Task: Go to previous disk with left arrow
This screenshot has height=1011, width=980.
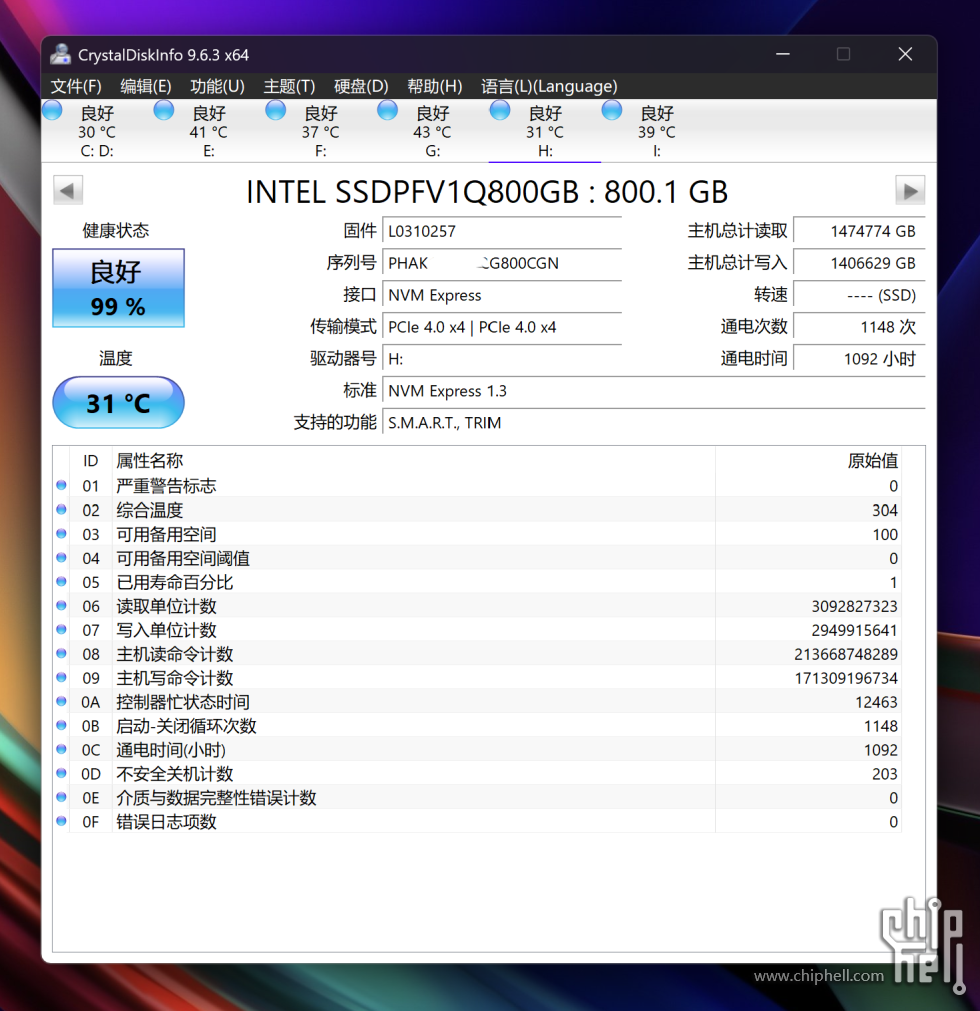Action: pos(68,190)
